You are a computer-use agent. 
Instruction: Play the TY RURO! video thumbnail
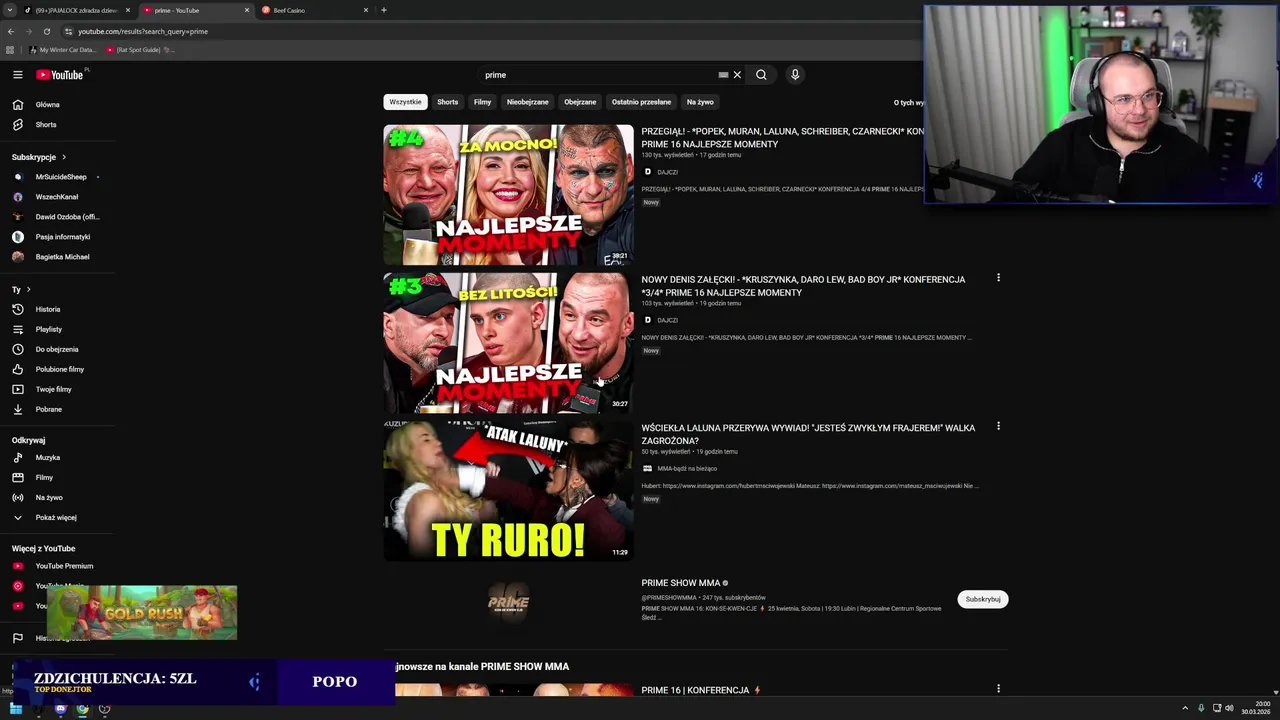508,491
